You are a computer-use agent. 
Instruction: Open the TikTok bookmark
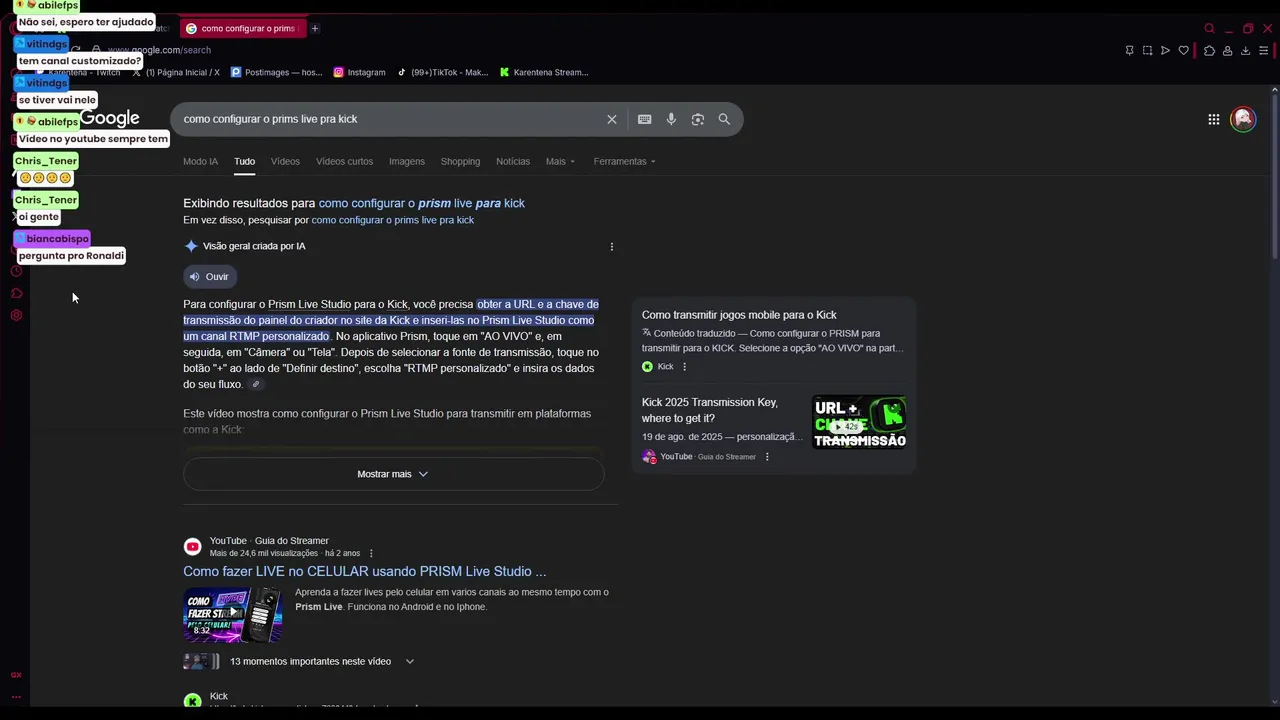point(442,72)
